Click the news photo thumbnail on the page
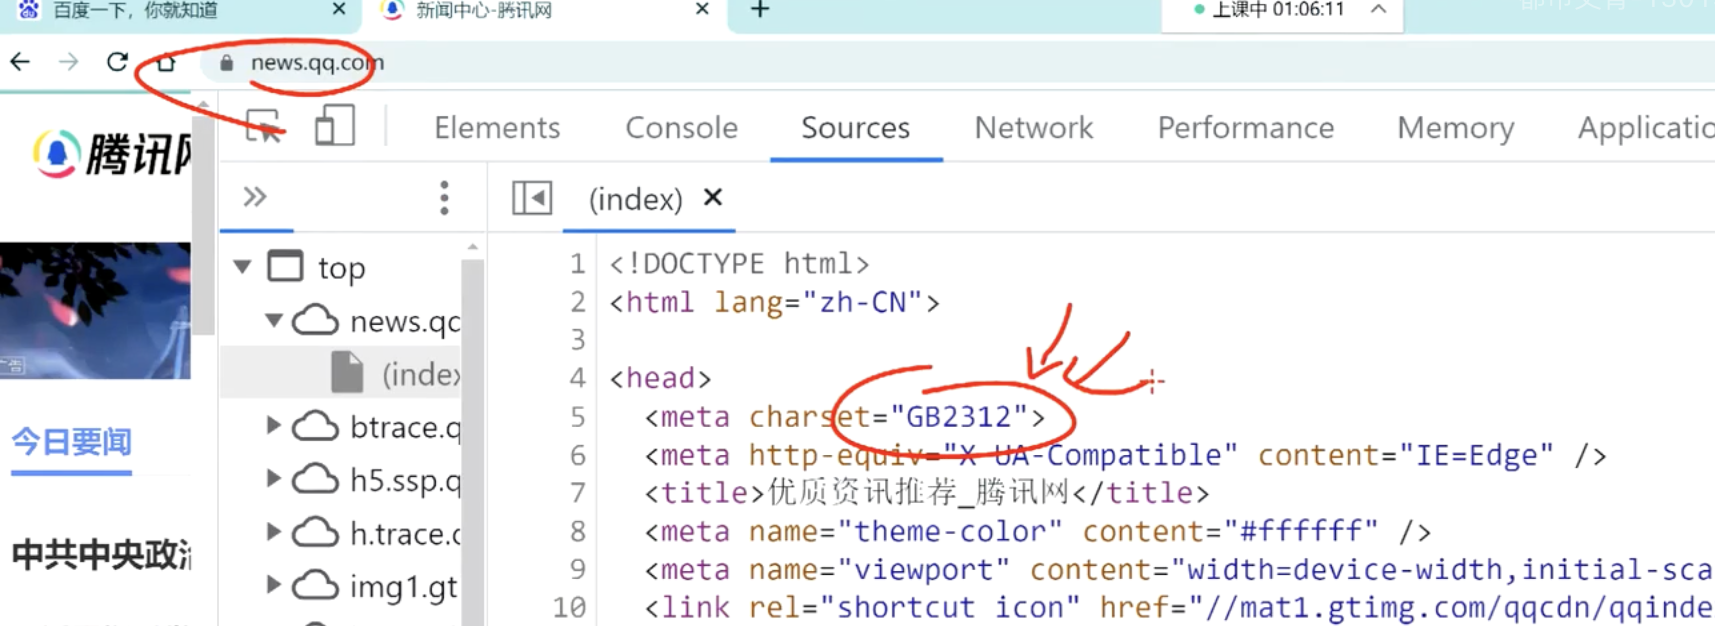Image resolution: width=1715 pixels, height=626 pixels. (95, 310)
